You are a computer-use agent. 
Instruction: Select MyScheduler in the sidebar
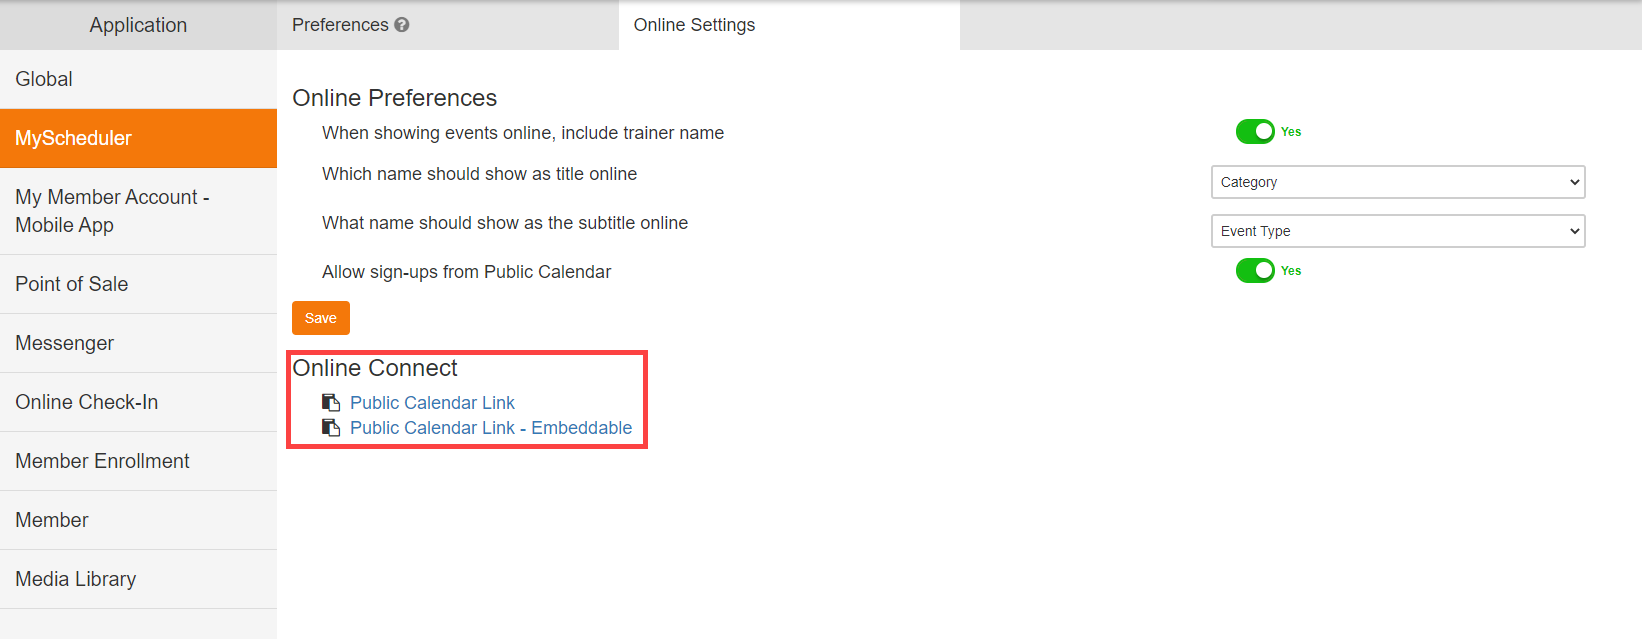click(138, 138)
